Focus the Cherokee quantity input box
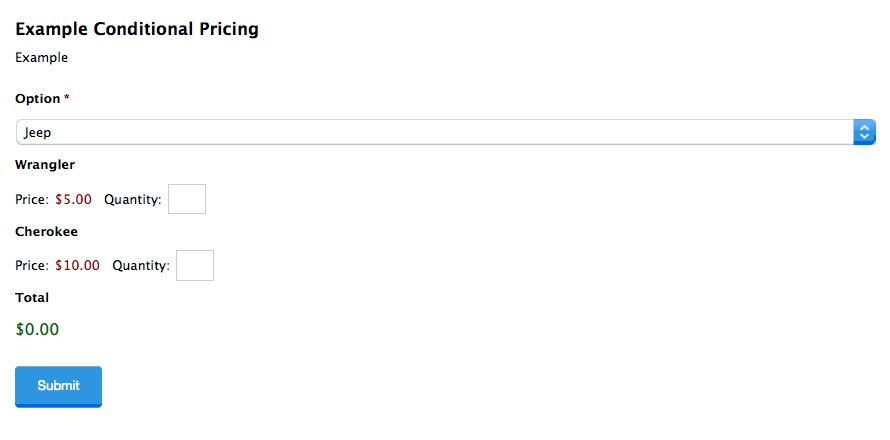Viewport: 890px width, 440px height. 195,265
